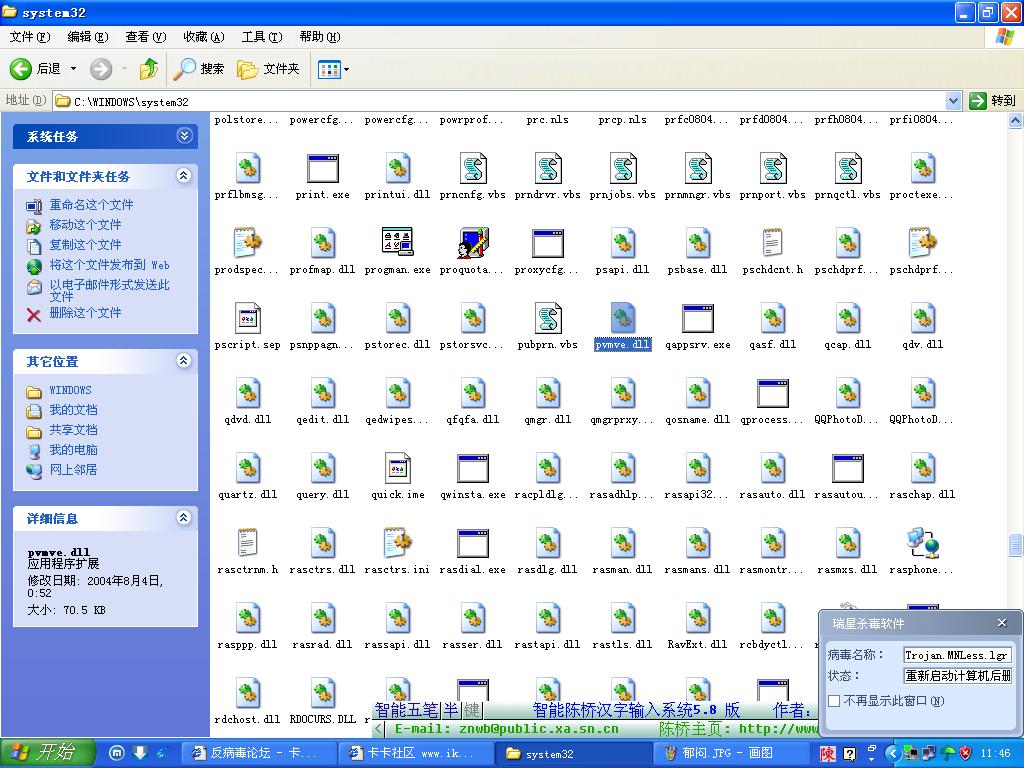
Task: Open the address bar dropdown arrow
Action: [x=954, y=100]
